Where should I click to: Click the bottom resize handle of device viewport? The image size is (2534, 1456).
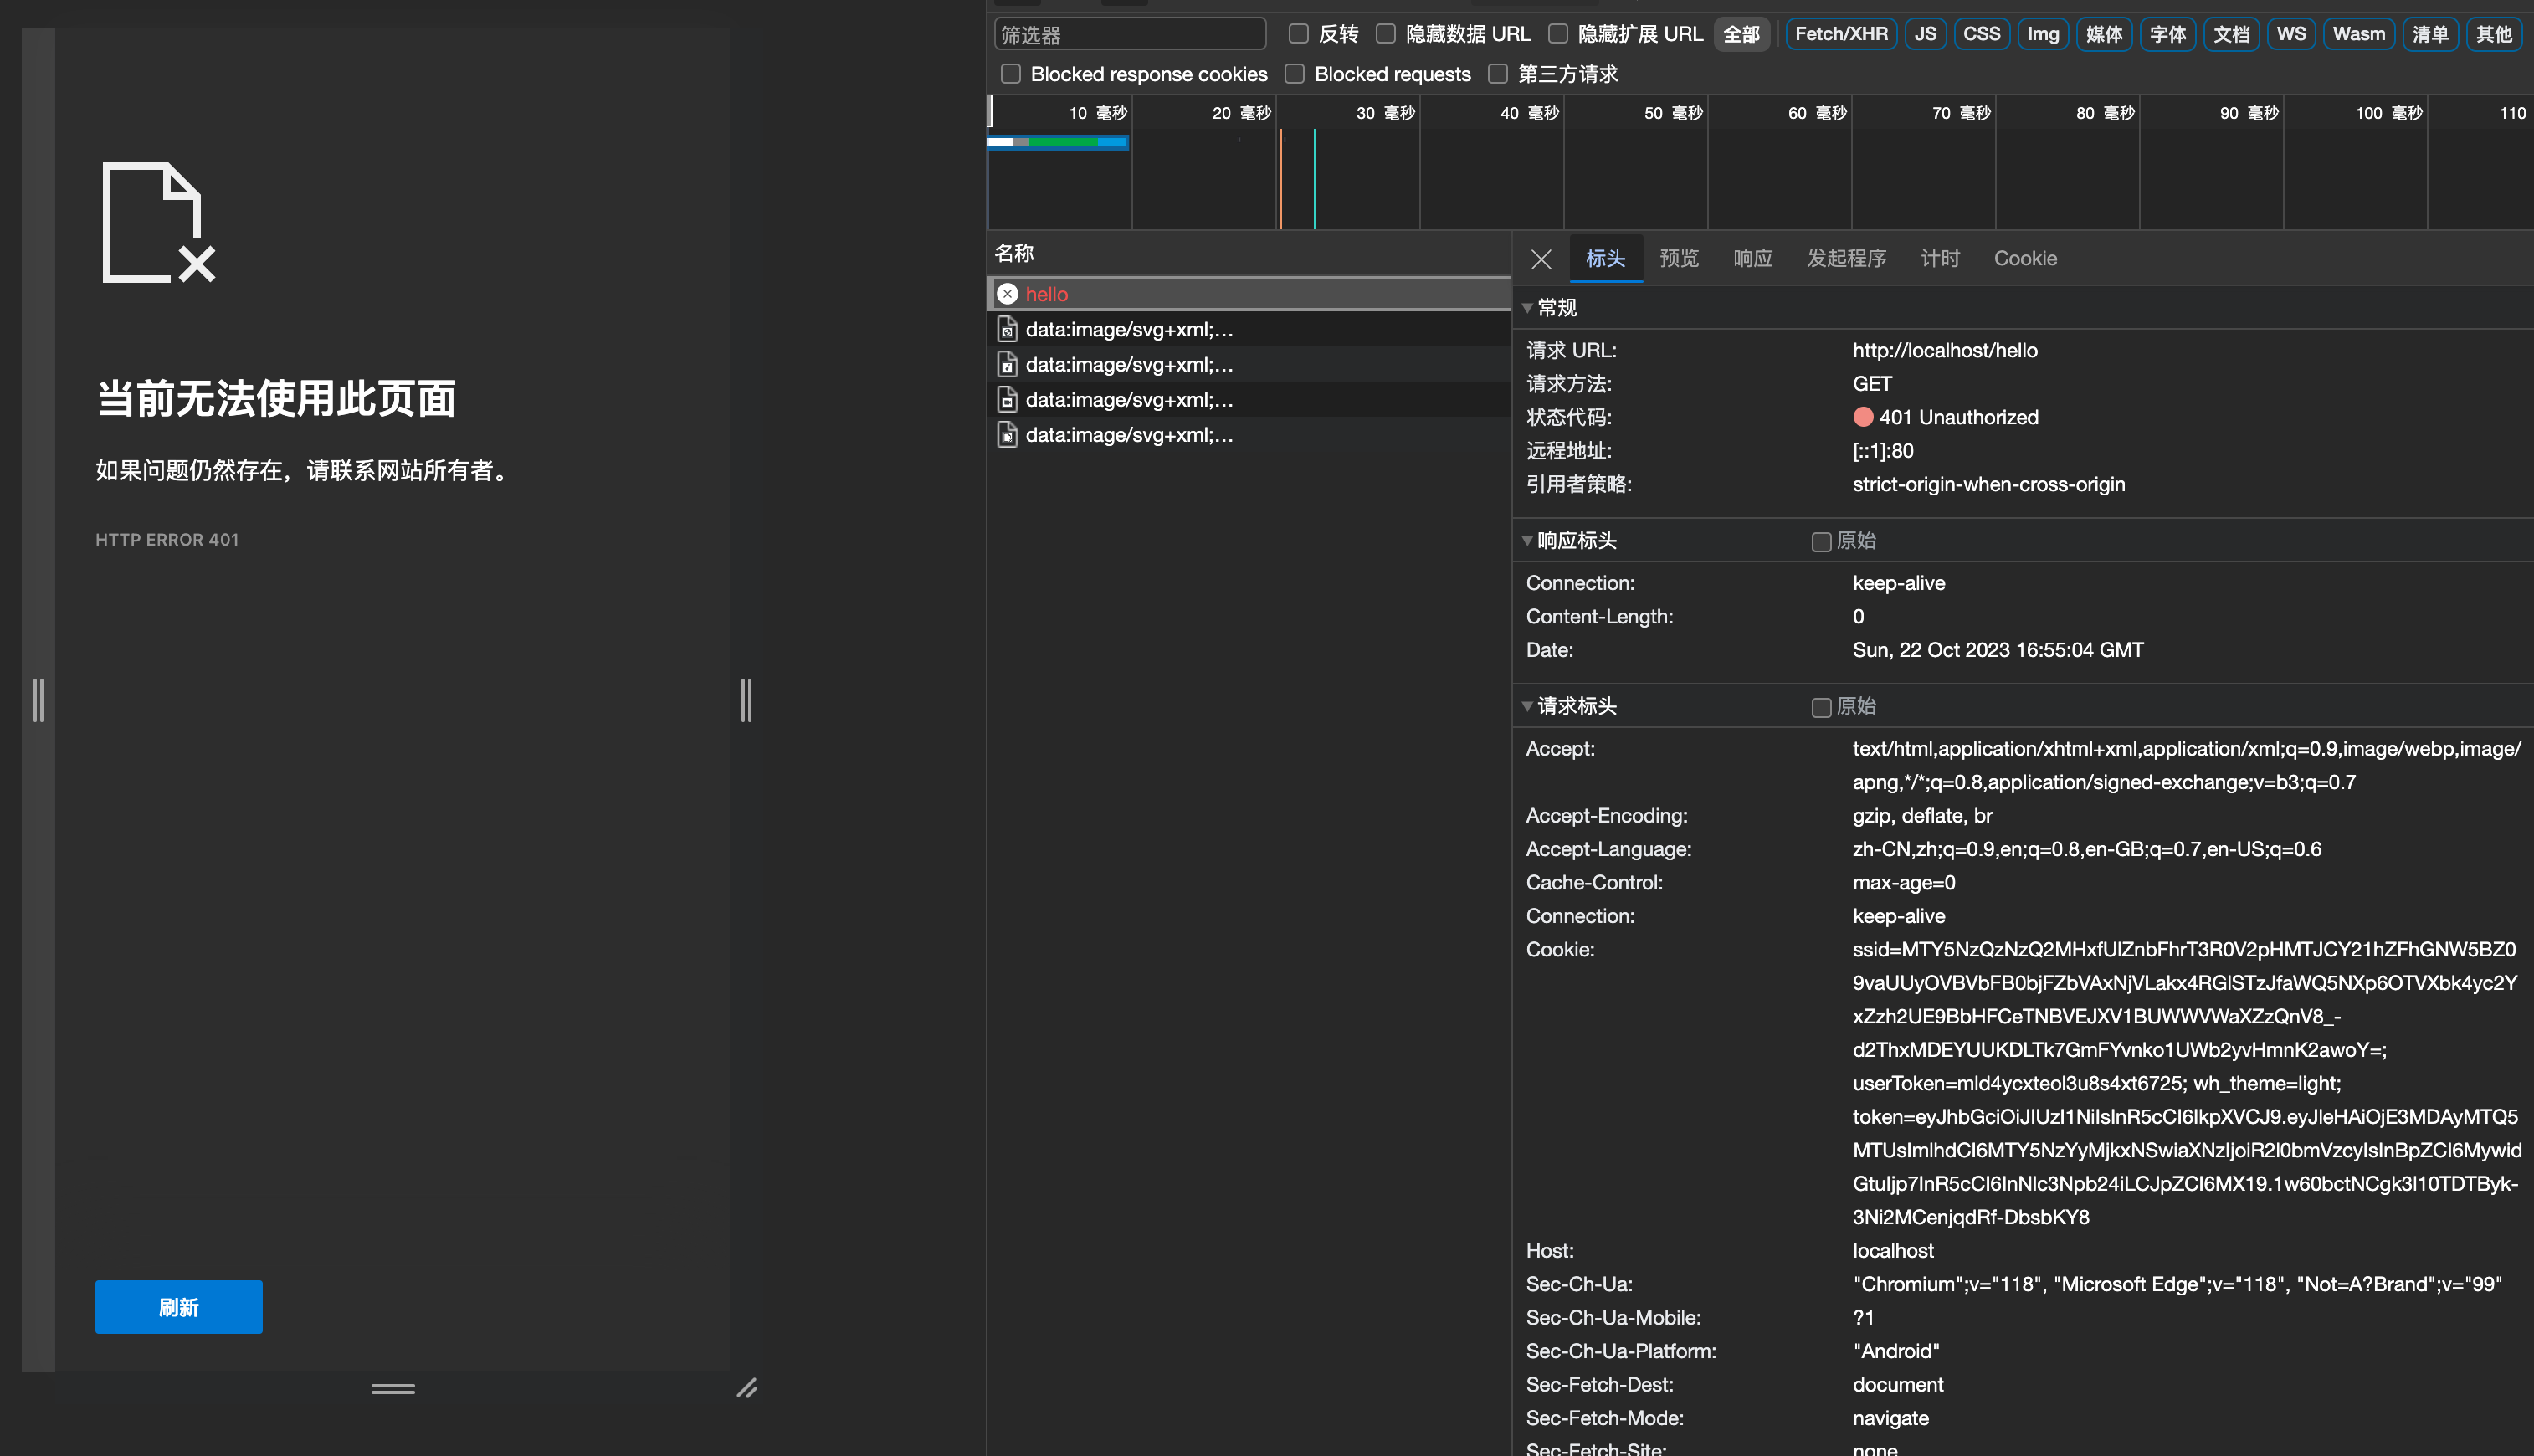click(x=393, y=1388)
